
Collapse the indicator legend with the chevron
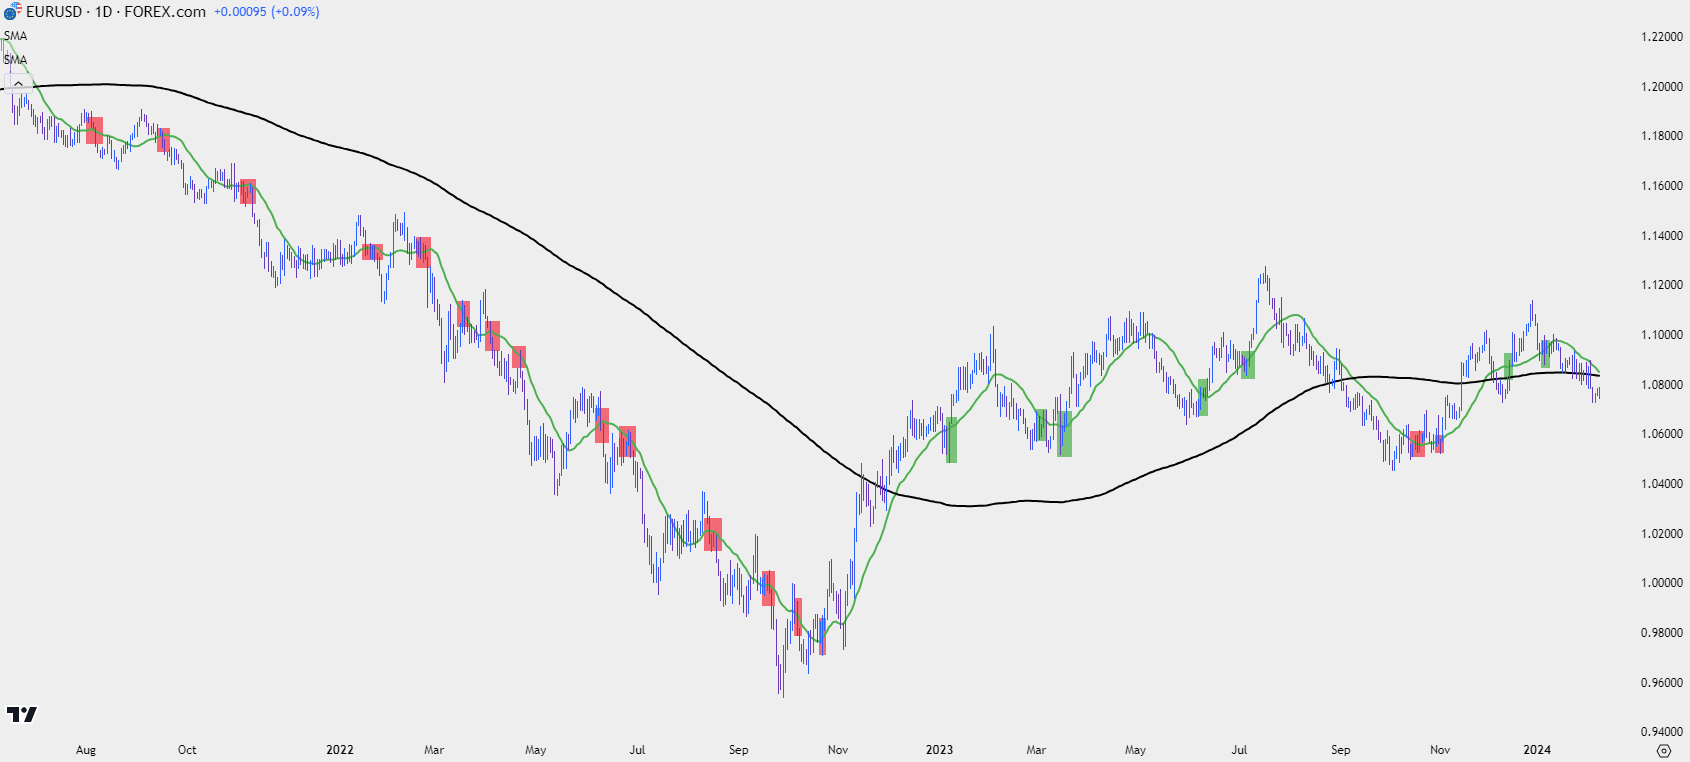pyautogui.click(x=18, y=84)
